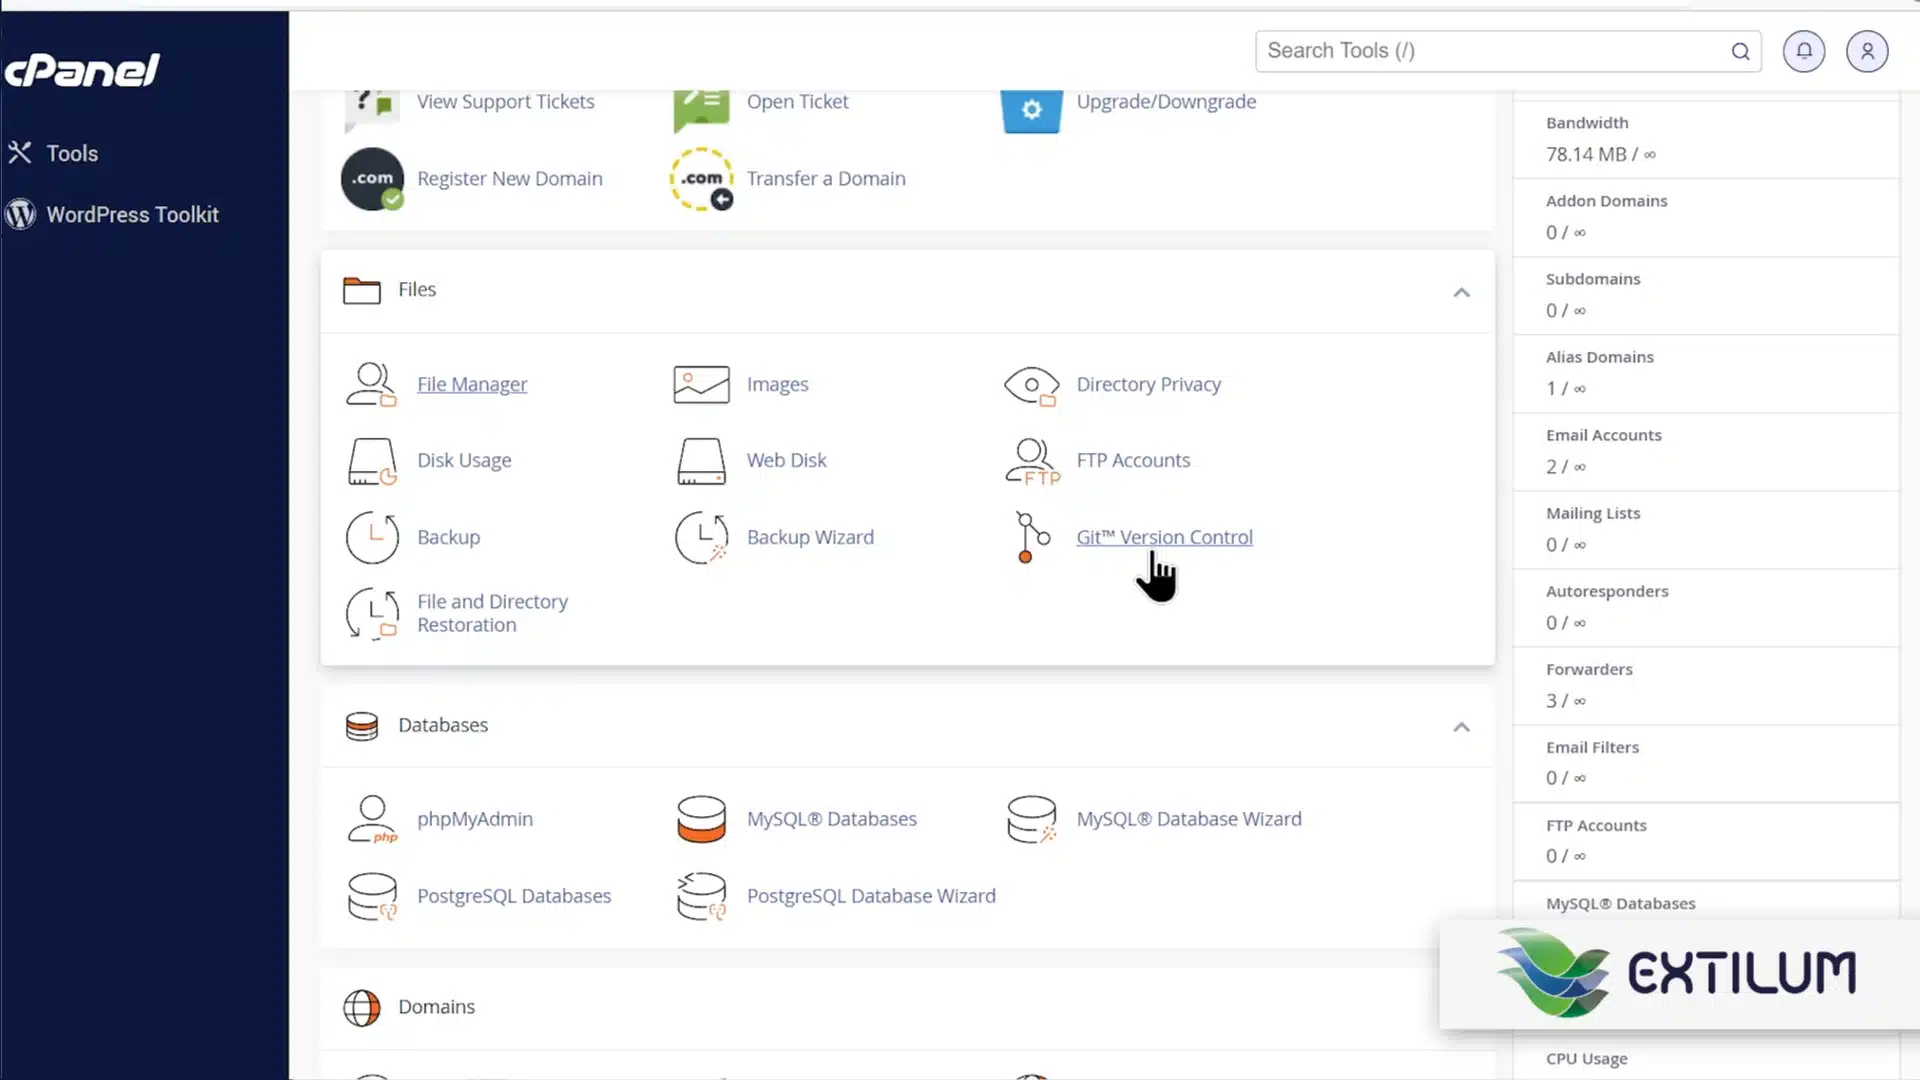Open the PostgreSQL Databases icon

(x=372, y=896)
